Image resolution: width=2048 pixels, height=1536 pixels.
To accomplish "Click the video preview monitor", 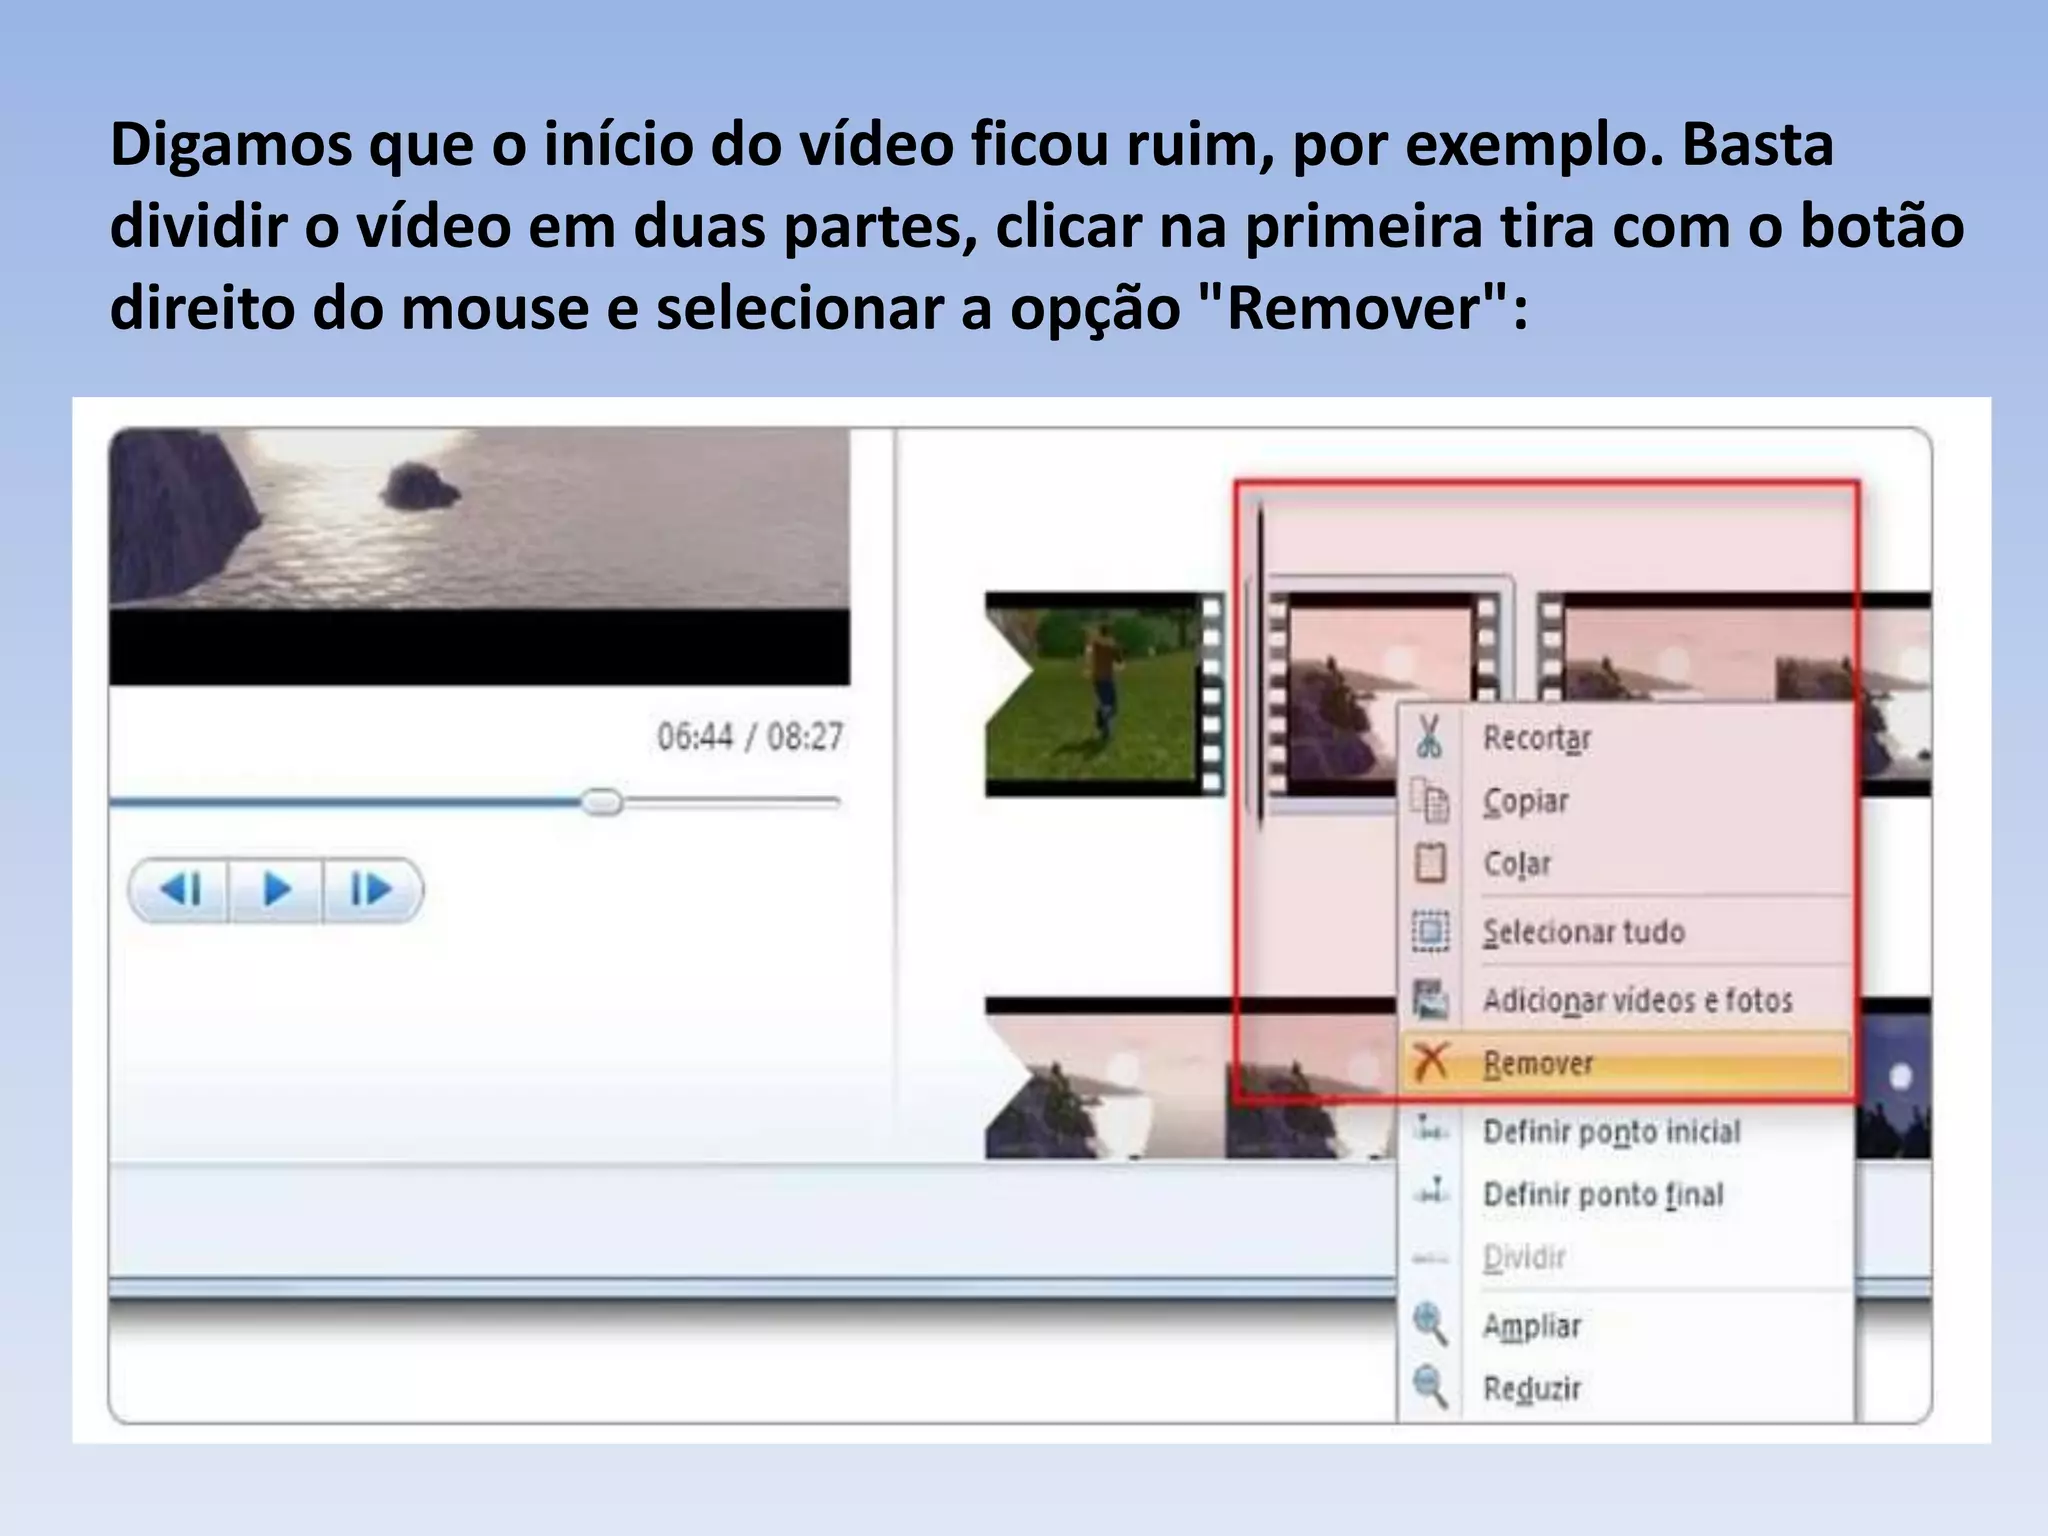I will (480, 556).
